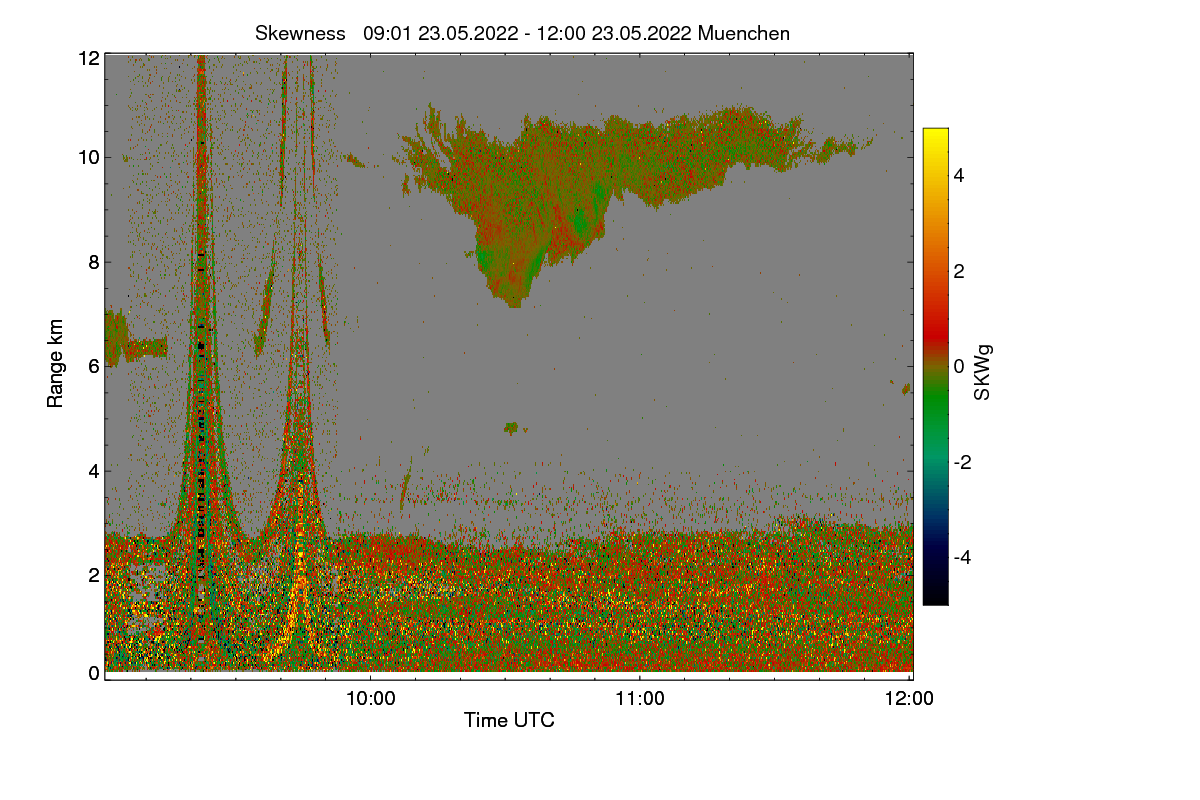Click the range tick label 12
This screenshot has width=1200, height=800.
pos(89,58)
